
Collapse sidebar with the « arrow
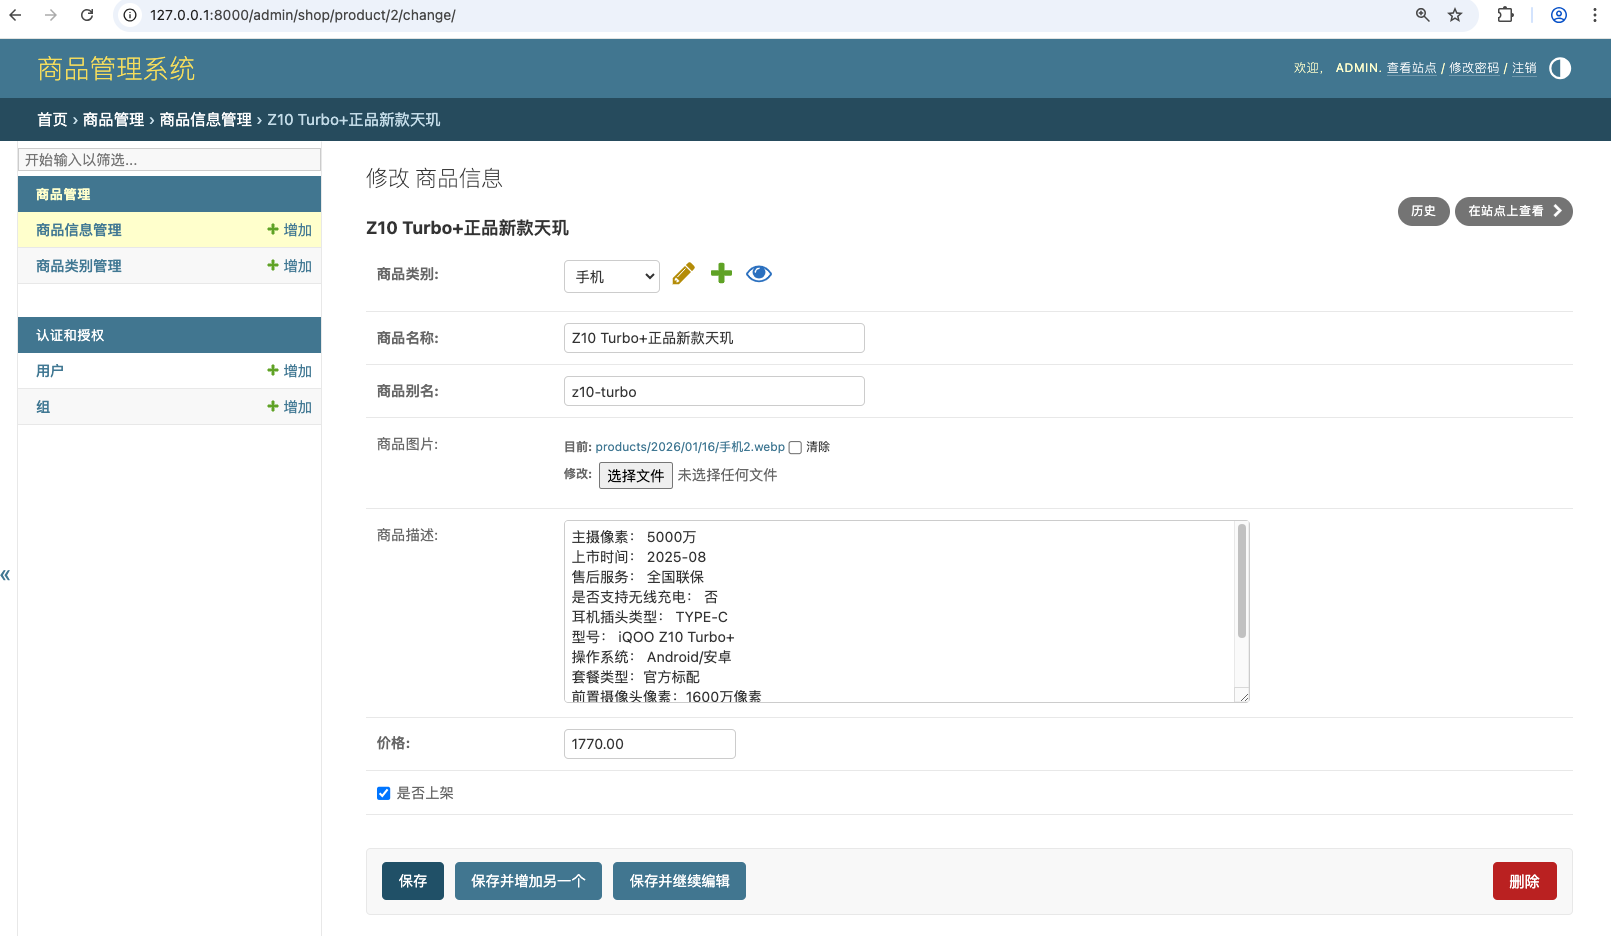point(6,575)
